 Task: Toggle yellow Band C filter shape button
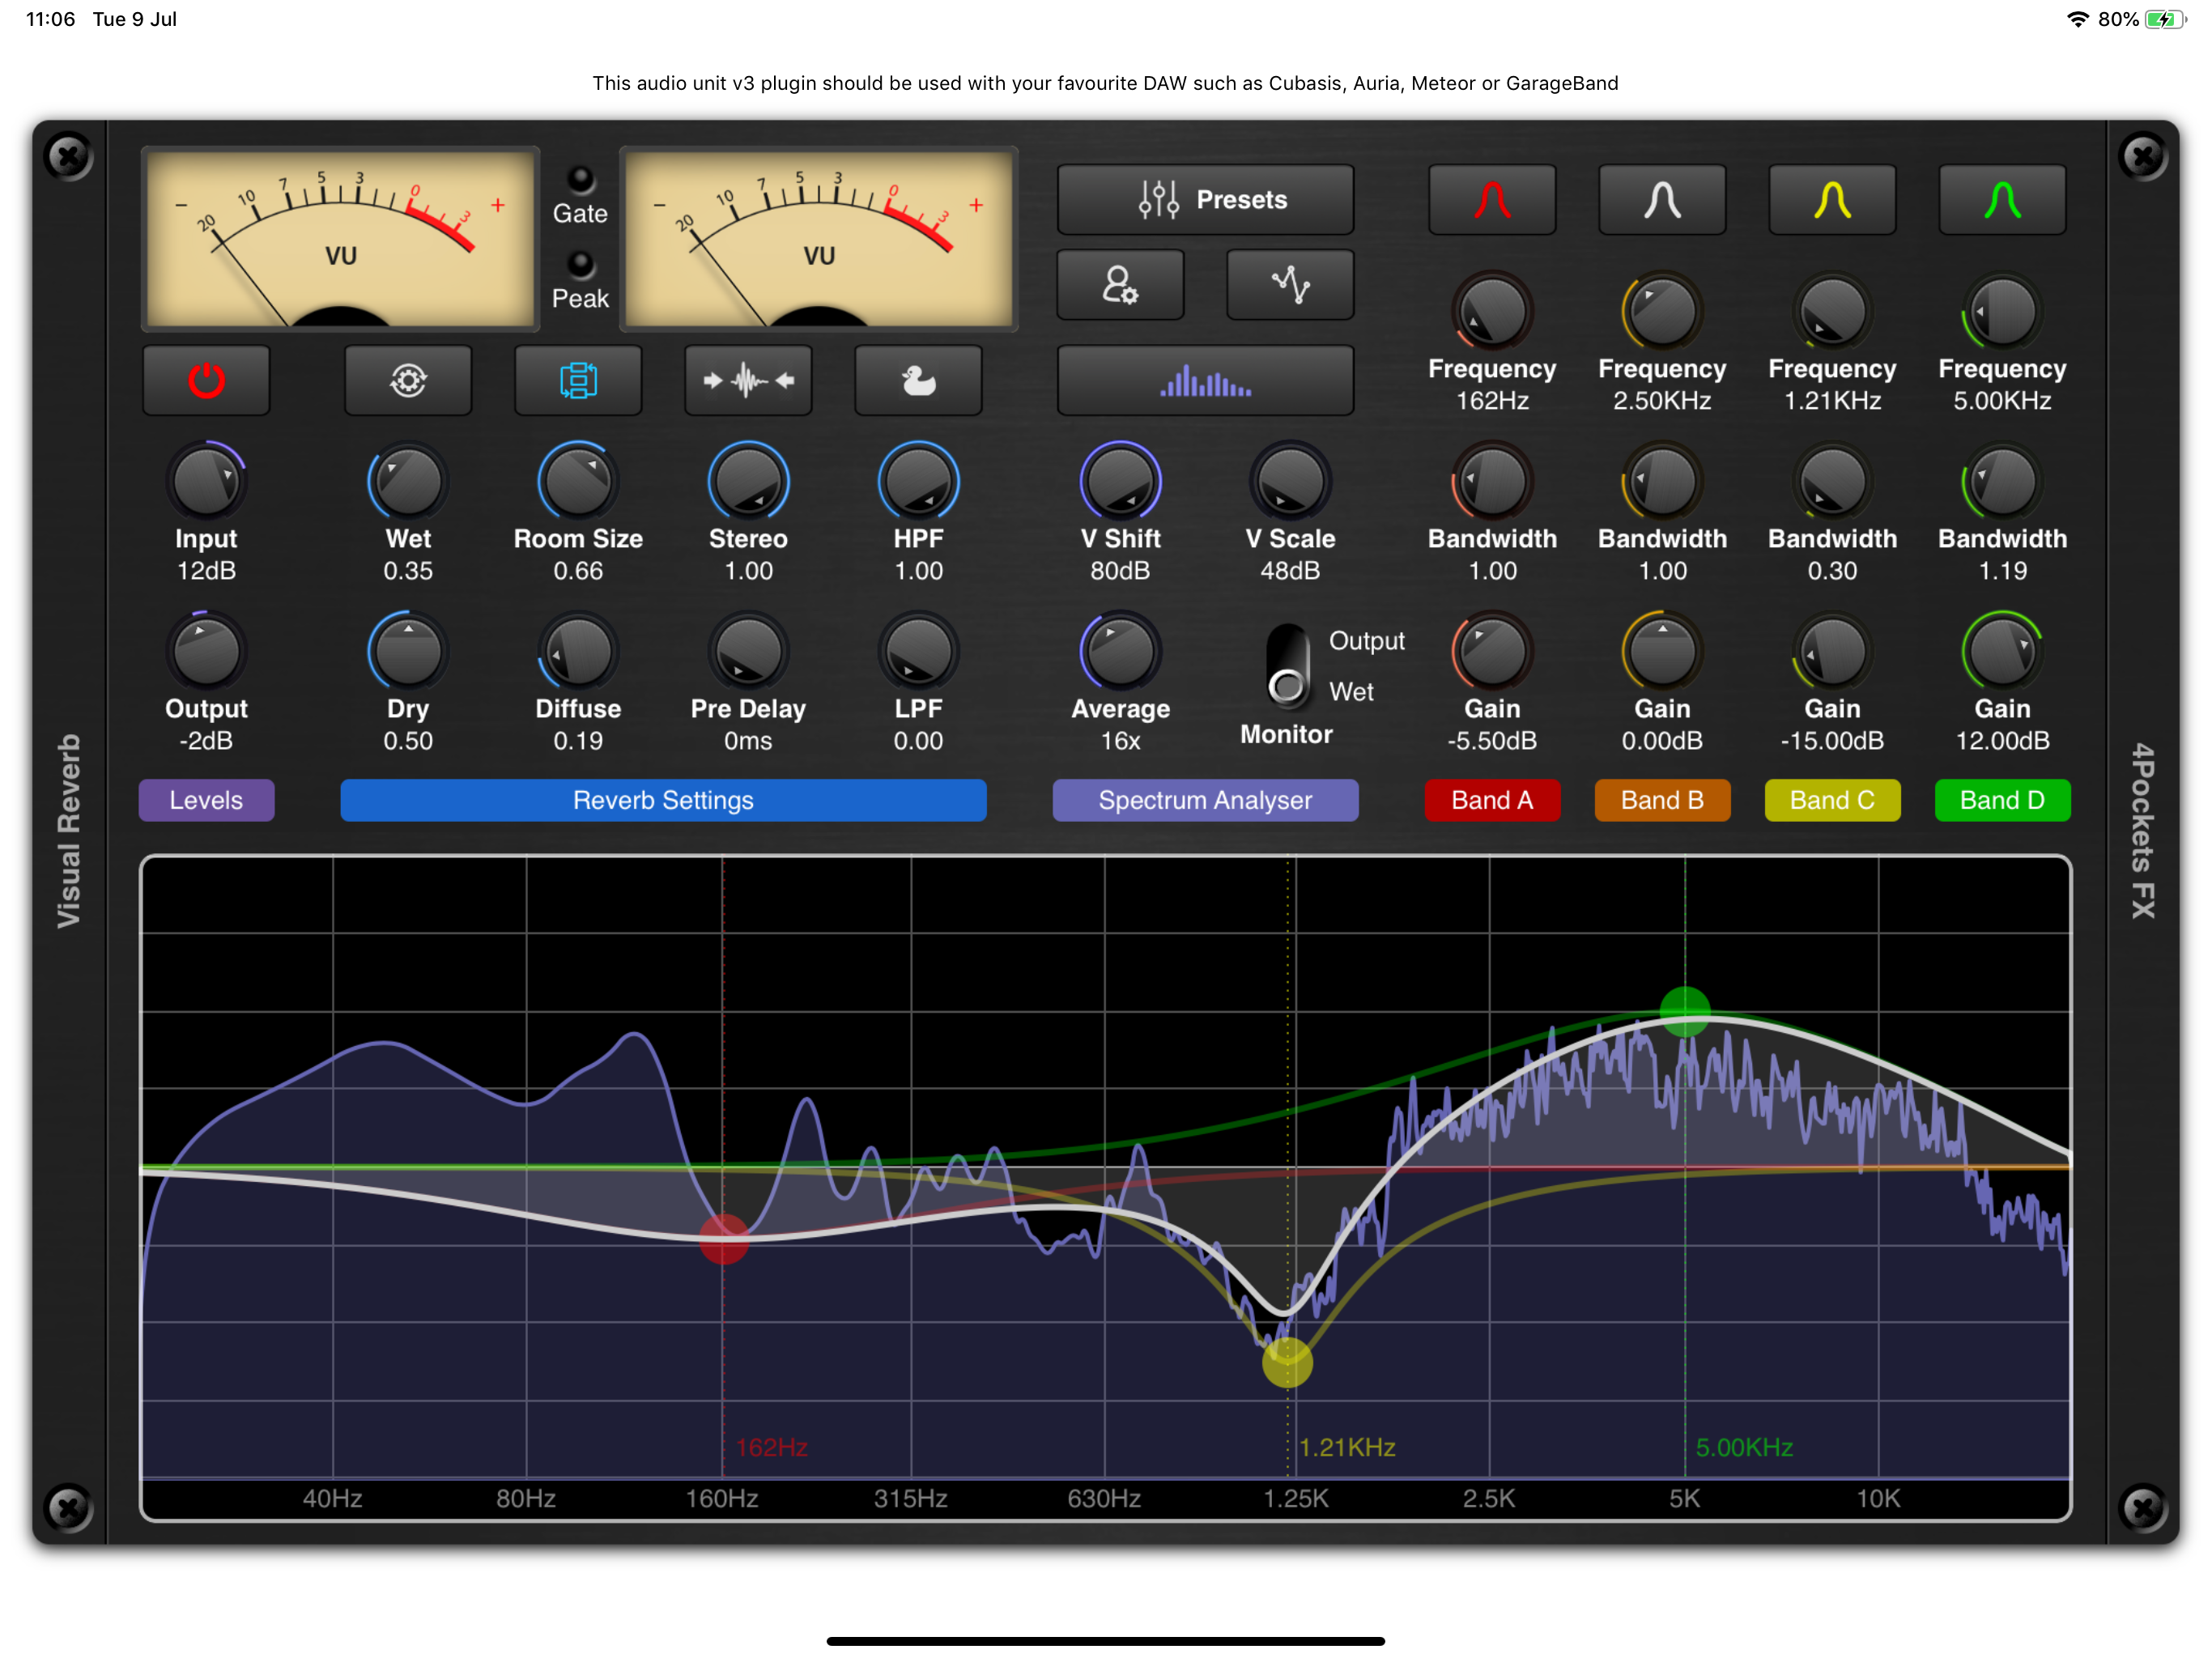[1832, 200]
